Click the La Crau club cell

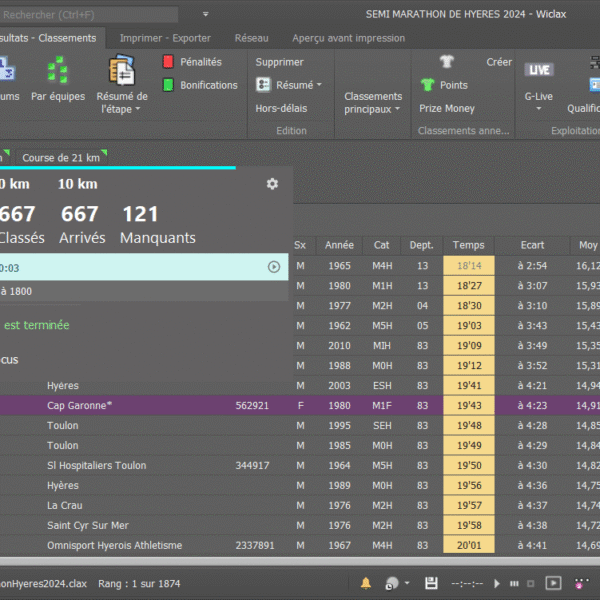tap(65, 505)
